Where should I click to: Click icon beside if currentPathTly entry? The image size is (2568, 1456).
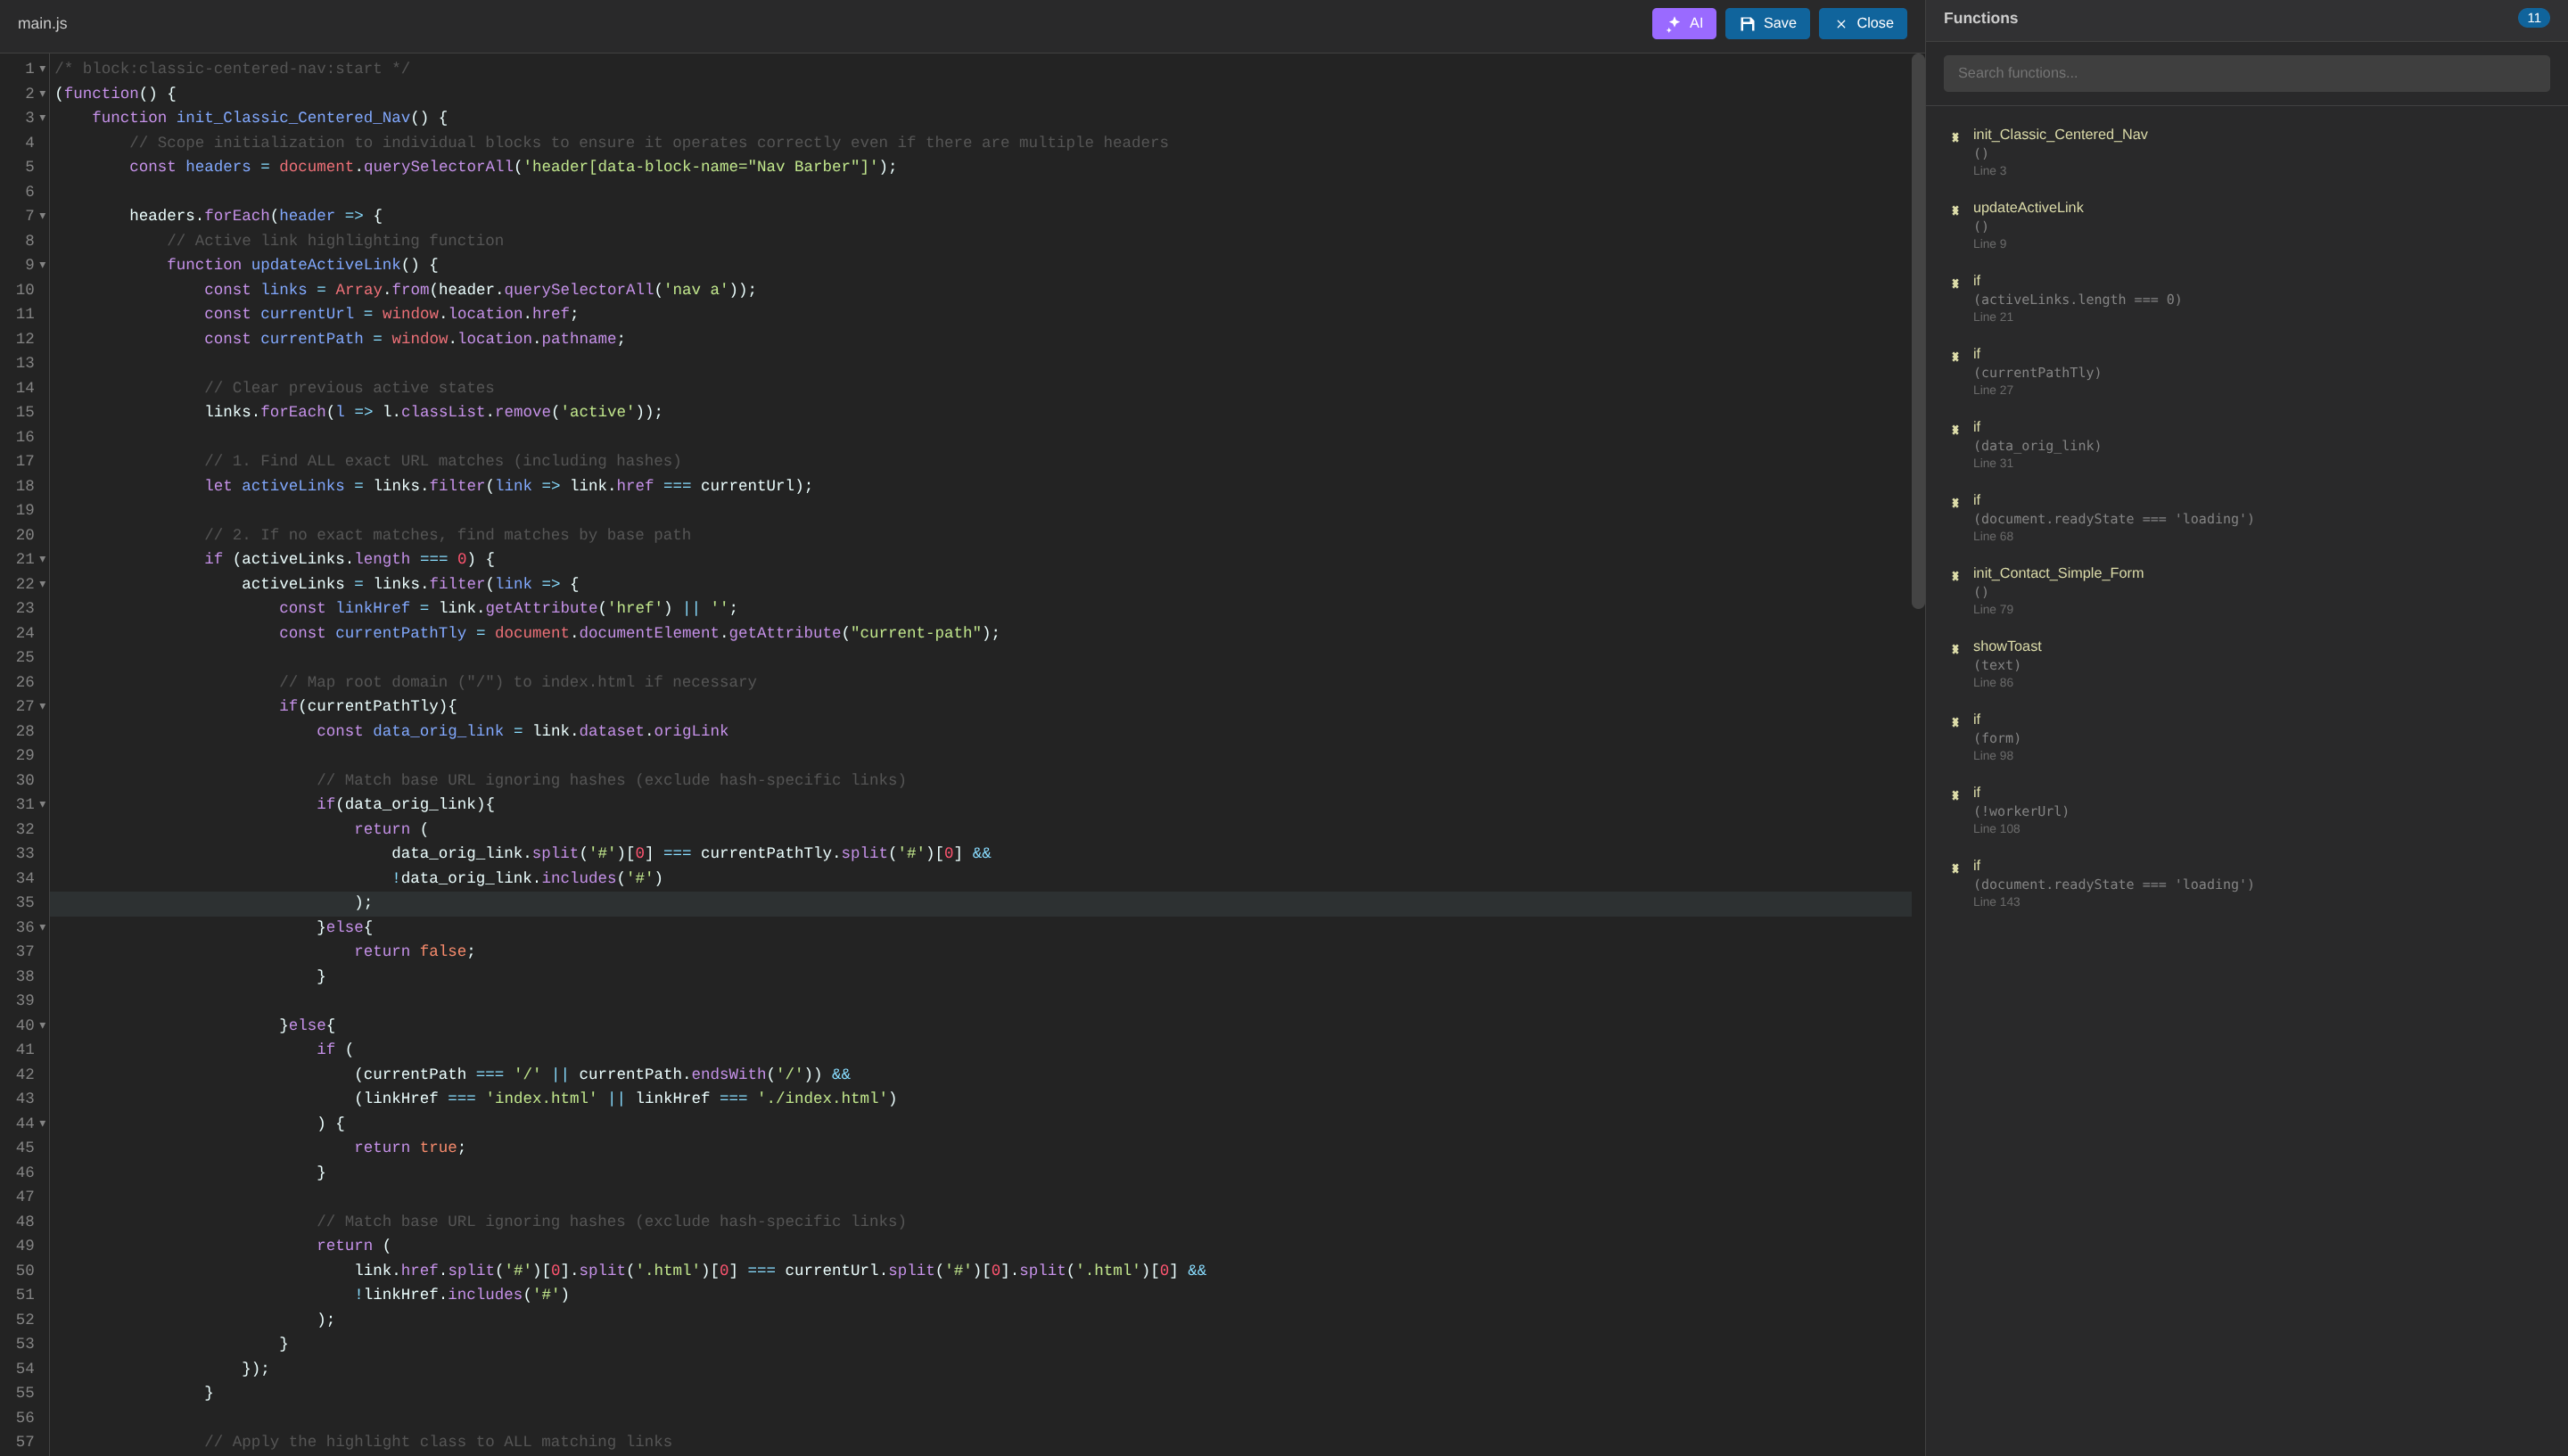click(1955, 356)
